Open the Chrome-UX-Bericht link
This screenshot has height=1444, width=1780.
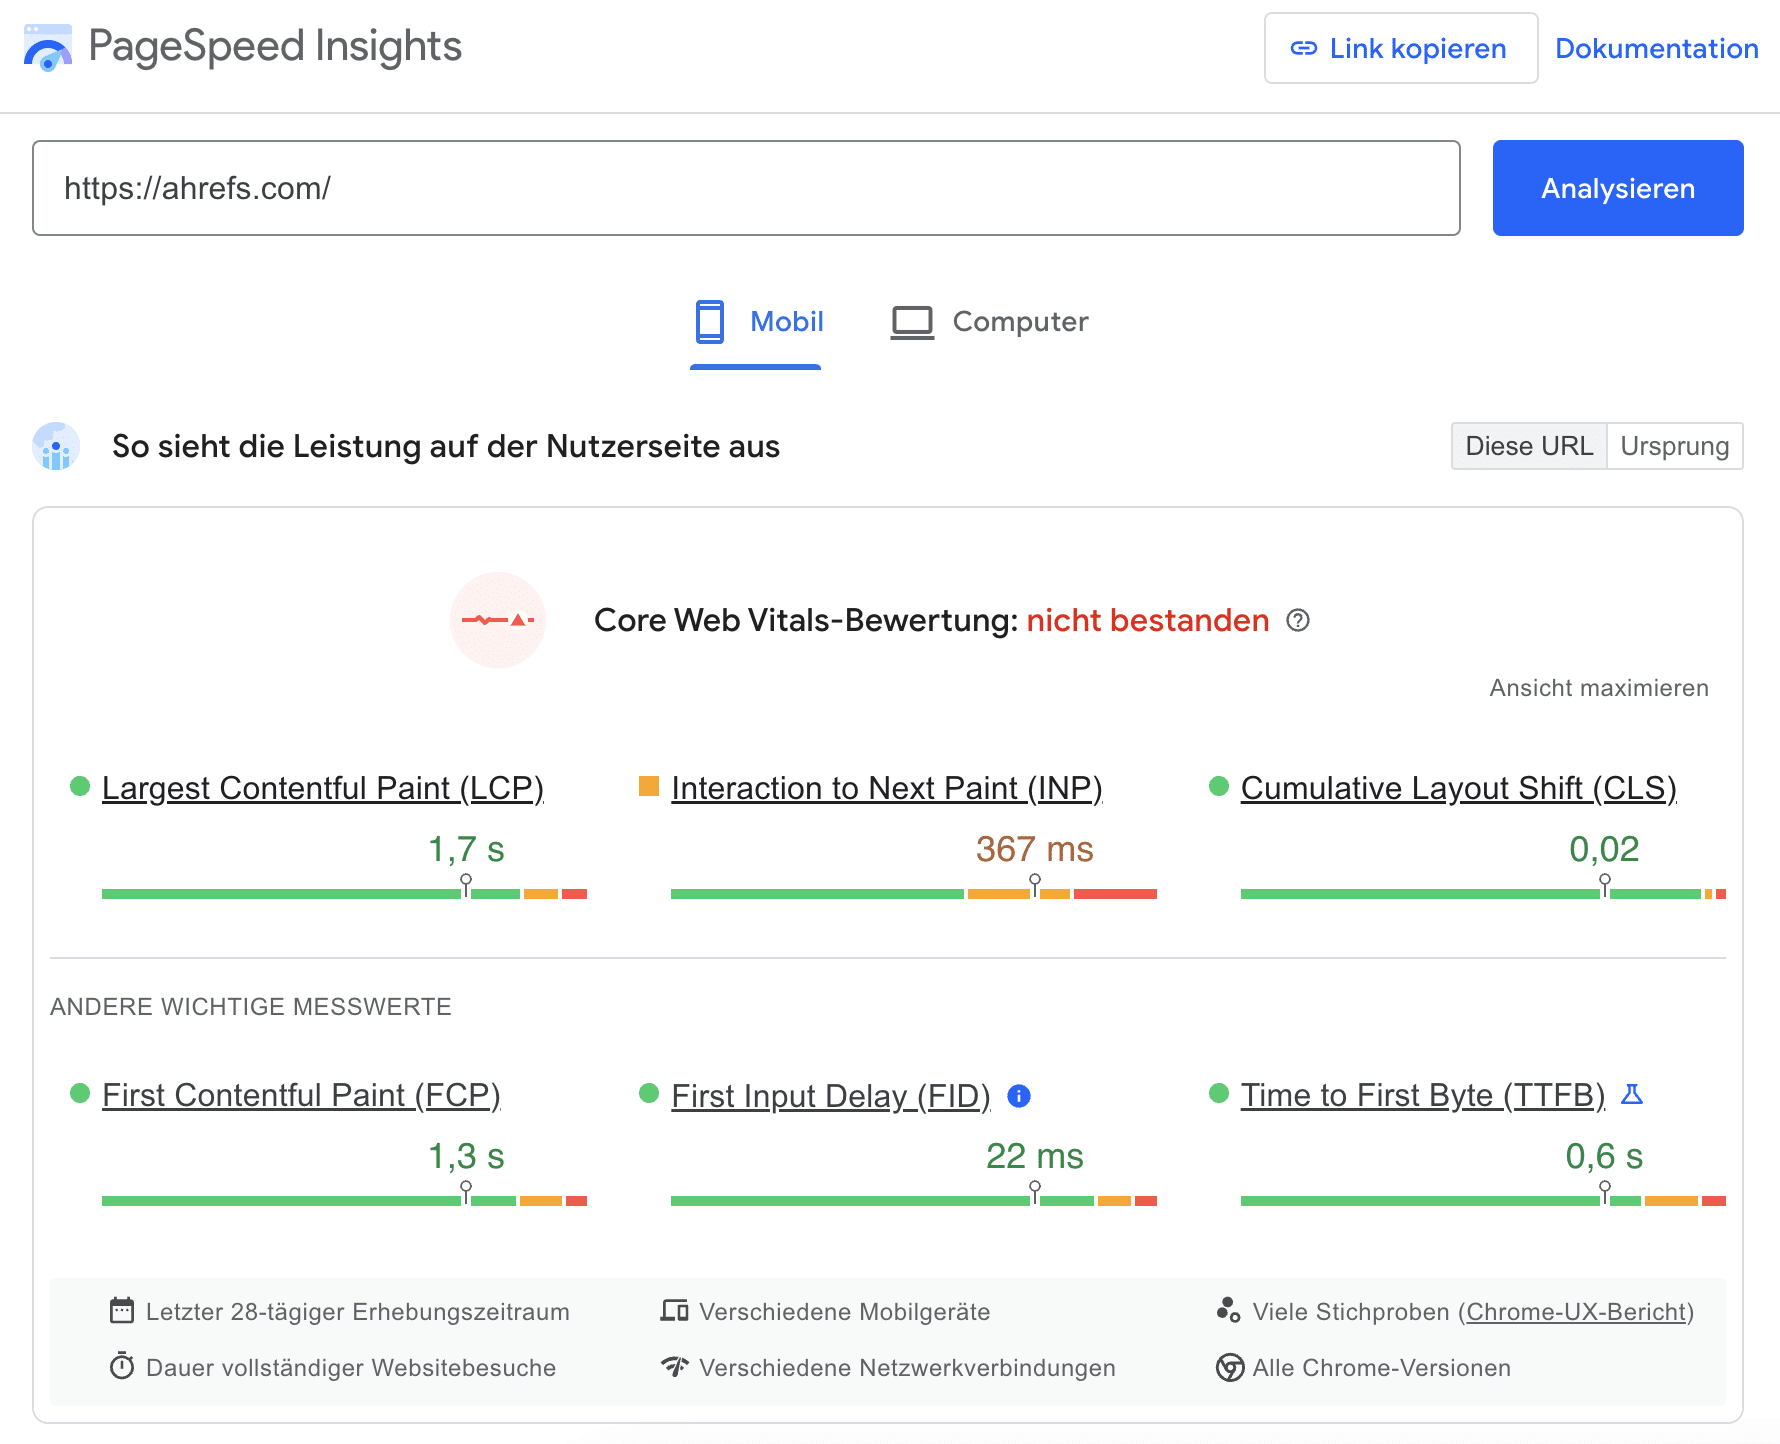tap(1577, 1311)
